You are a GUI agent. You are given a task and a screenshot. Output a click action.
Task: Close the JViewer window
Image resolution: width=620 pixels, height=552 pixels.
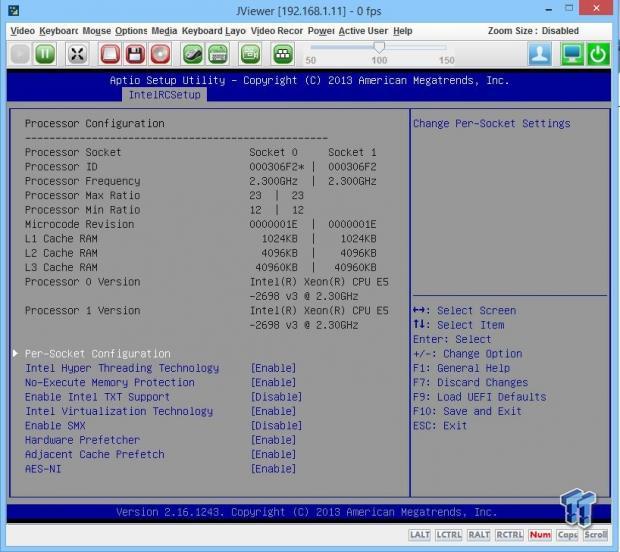596,8
